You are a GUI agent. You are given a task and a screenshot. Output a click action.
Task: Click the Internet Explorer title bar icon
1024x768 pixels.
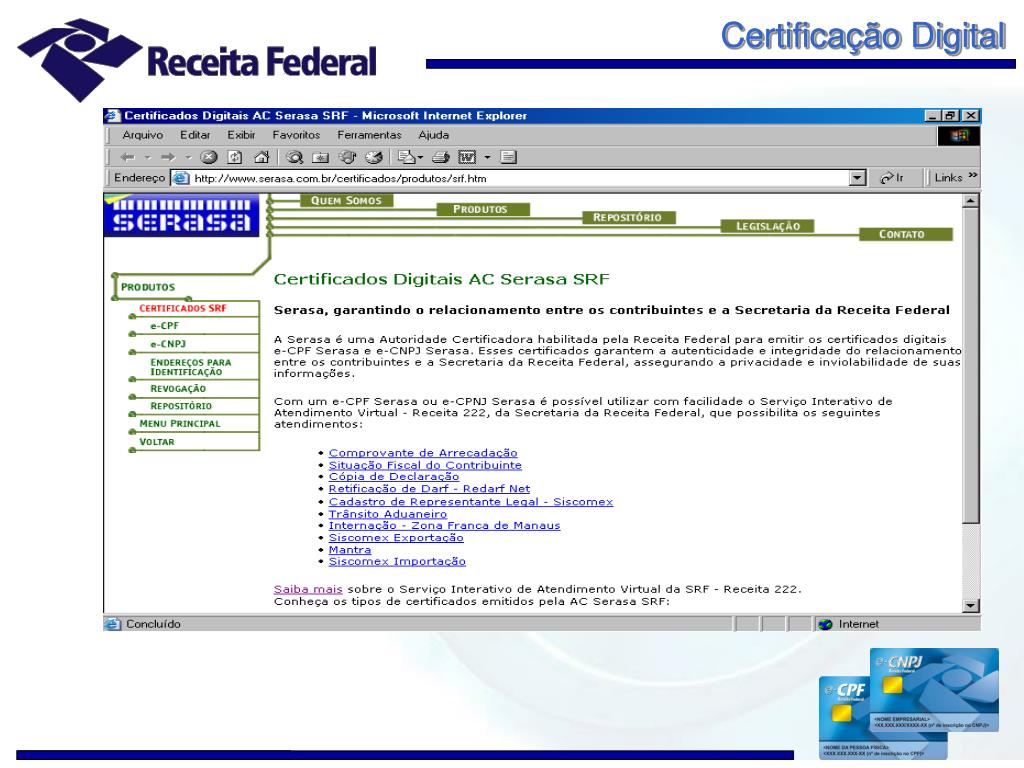113,116
